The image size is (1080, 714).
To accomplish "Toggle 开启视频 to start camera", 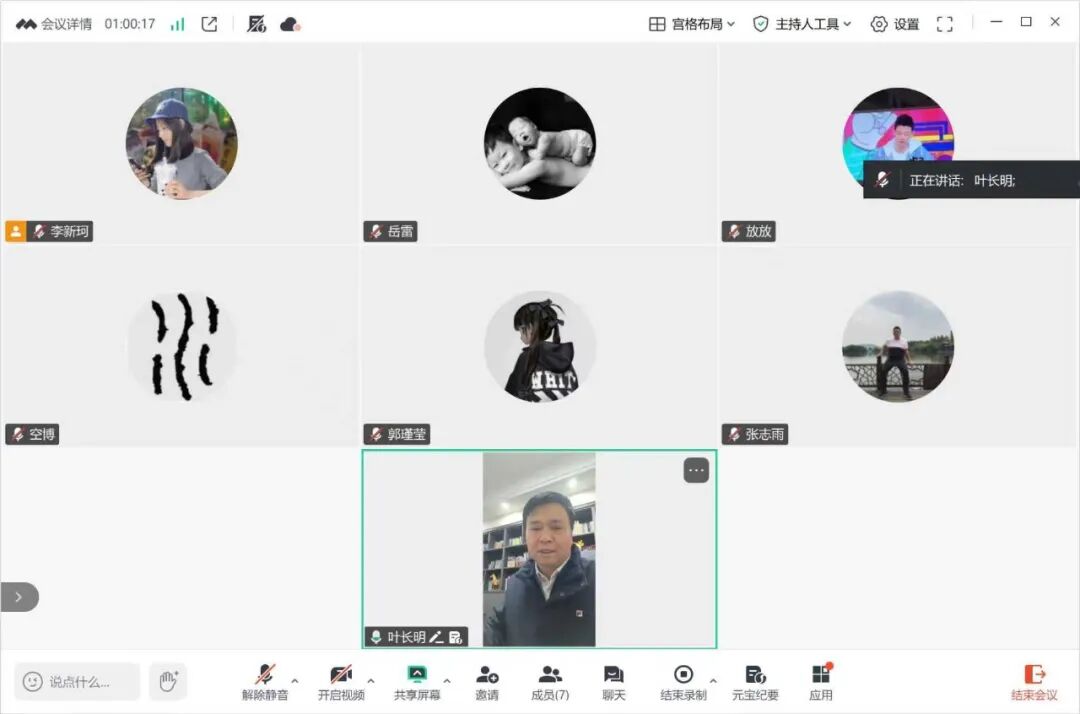I will 341,682.
